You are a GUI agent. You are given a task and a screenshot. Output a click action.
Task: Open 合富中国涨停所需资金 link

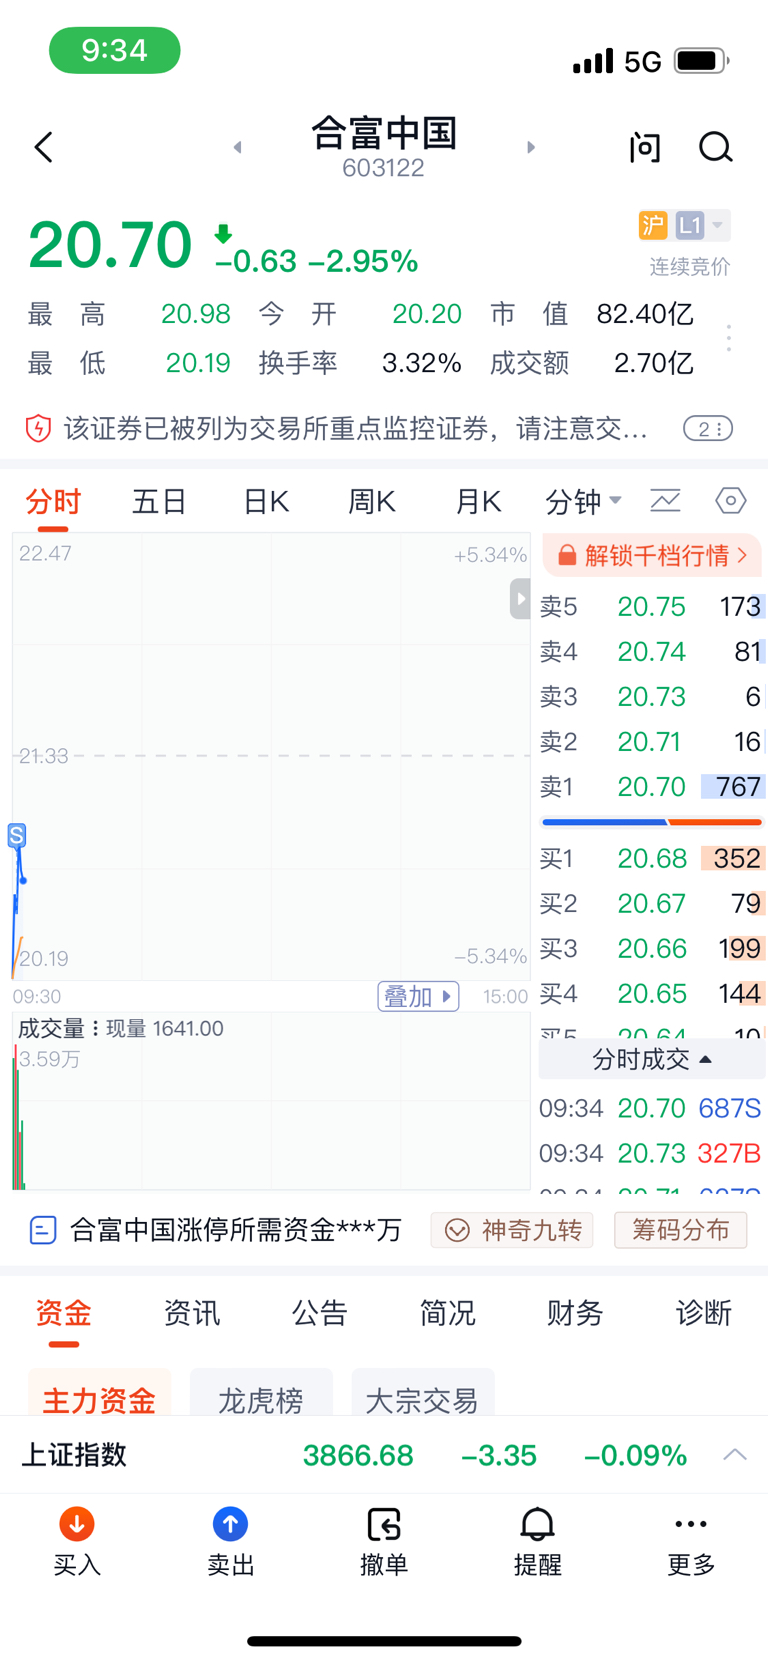click(236, 1230)
